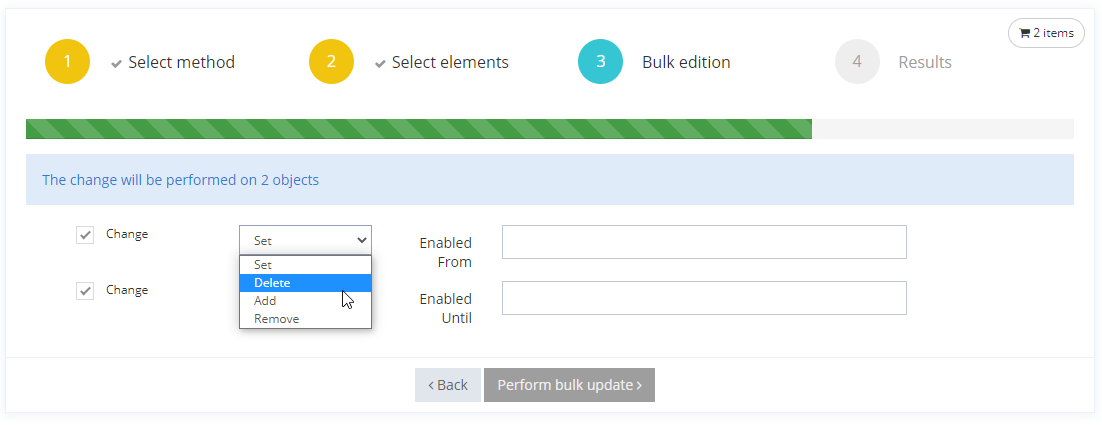The width and height of the screenshot is (1102, 425).
Task: Collapse the Set operation dropdown
Action: [x=305, y=240]
